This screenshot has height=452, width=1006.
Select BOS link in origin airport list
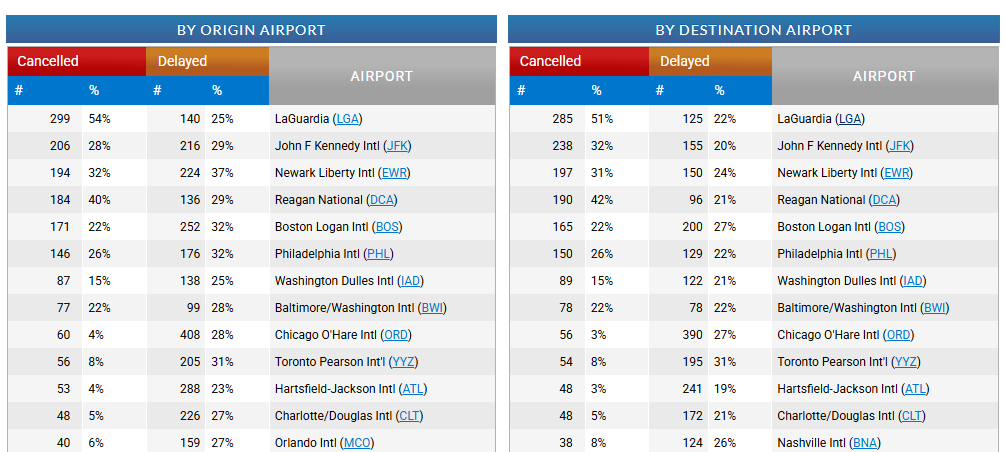point(387,226)
